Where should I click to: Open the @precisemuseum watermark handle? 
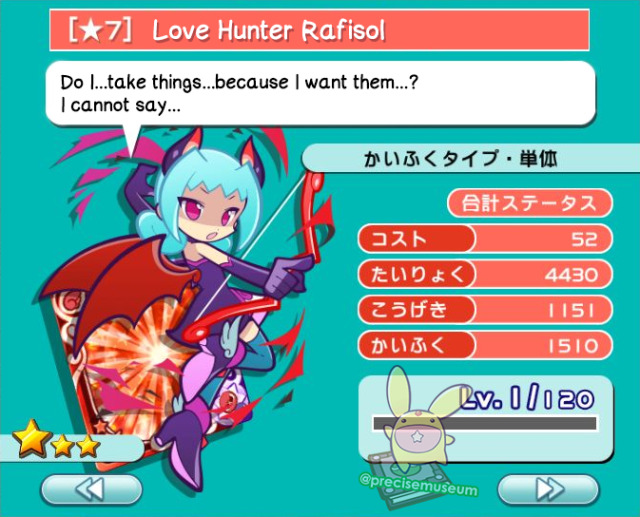[418, 484]
